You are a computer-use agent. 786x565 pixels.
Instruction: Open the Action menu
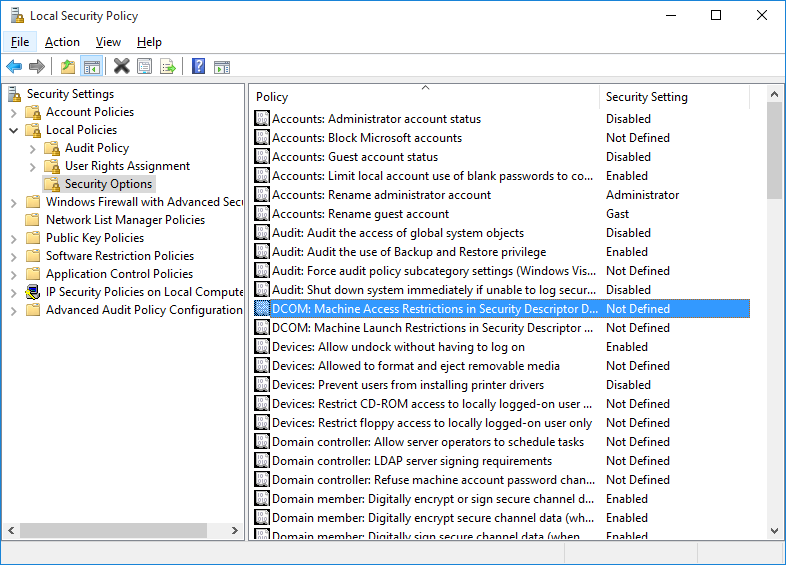pos(62,42)
